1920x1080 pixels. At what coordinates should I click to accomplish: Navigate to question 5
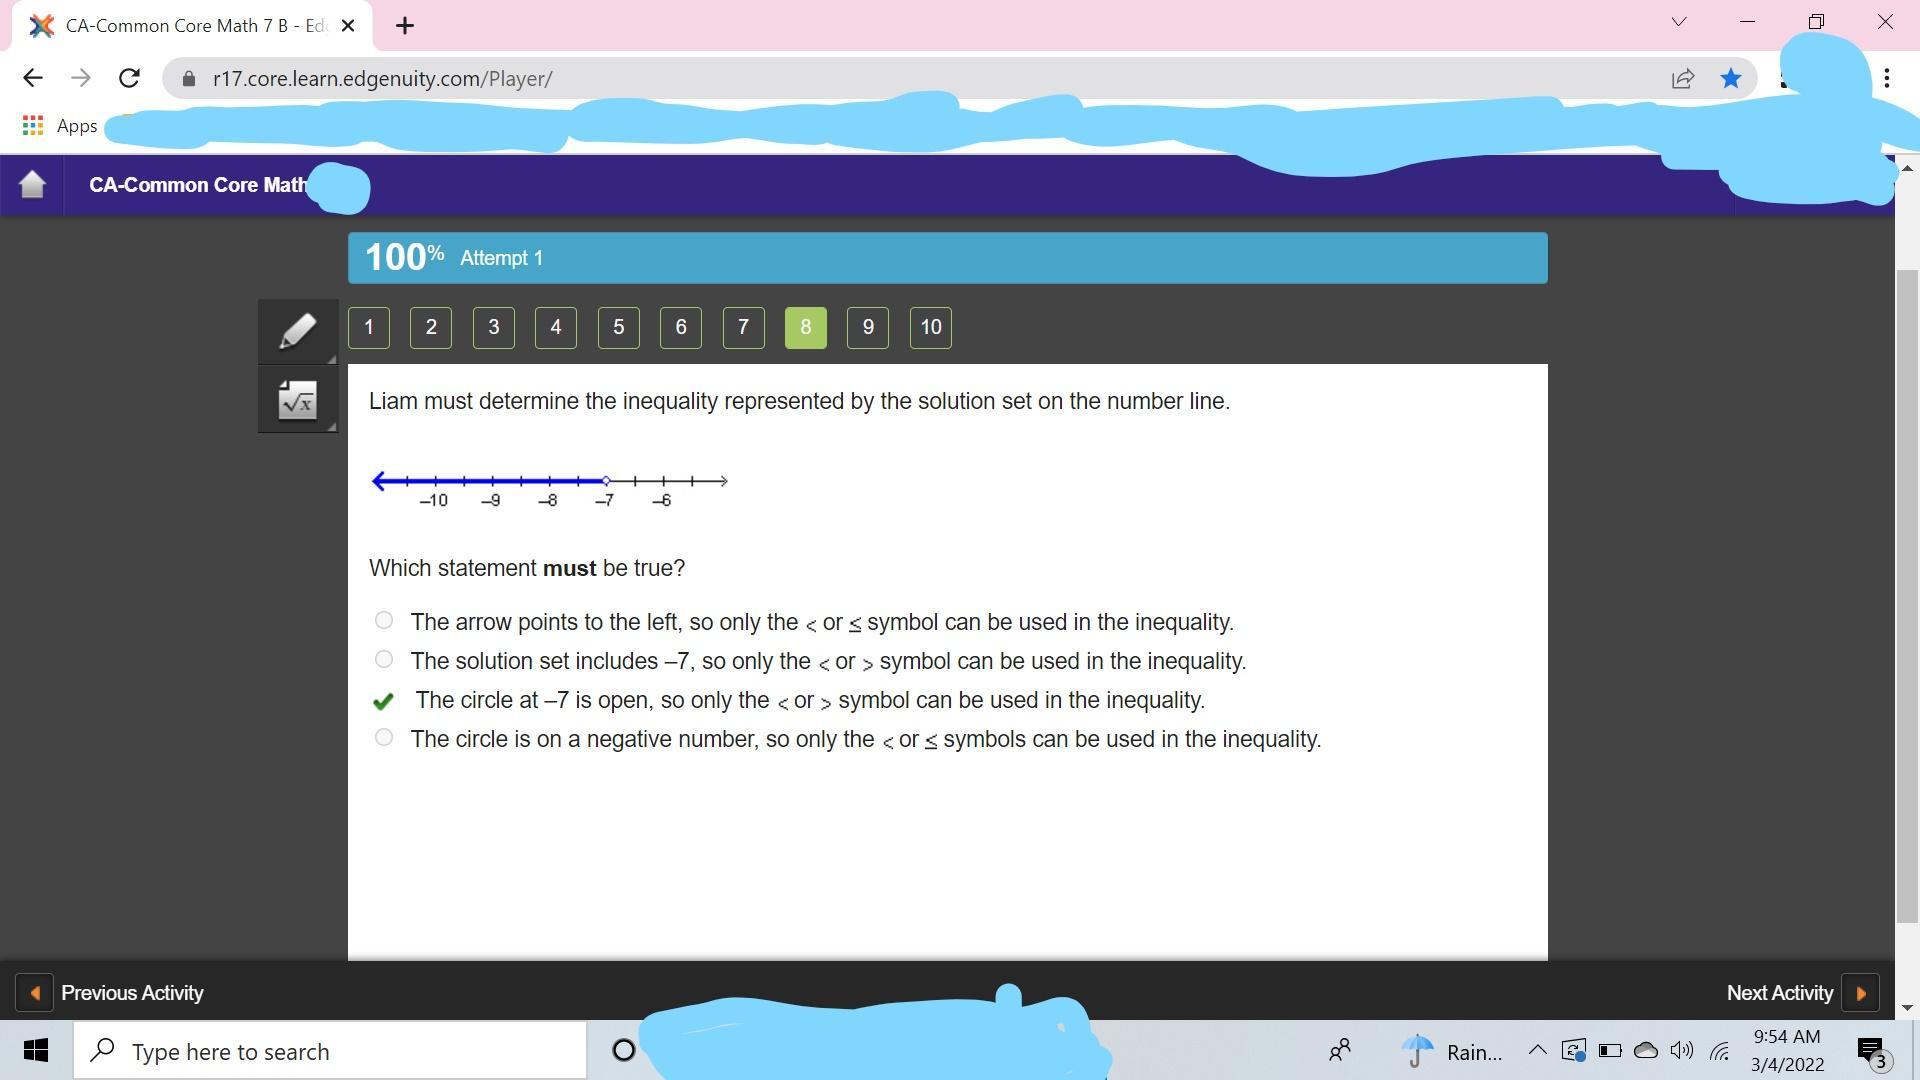point(617,327)
